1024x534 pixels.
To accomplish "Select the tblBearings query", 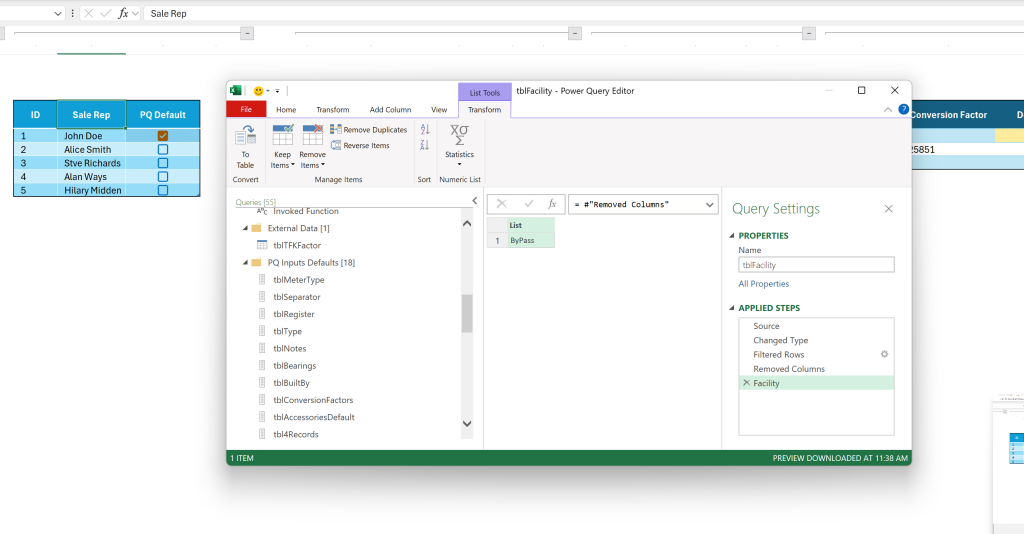I will pyautogui.click(x=295, y=366).
